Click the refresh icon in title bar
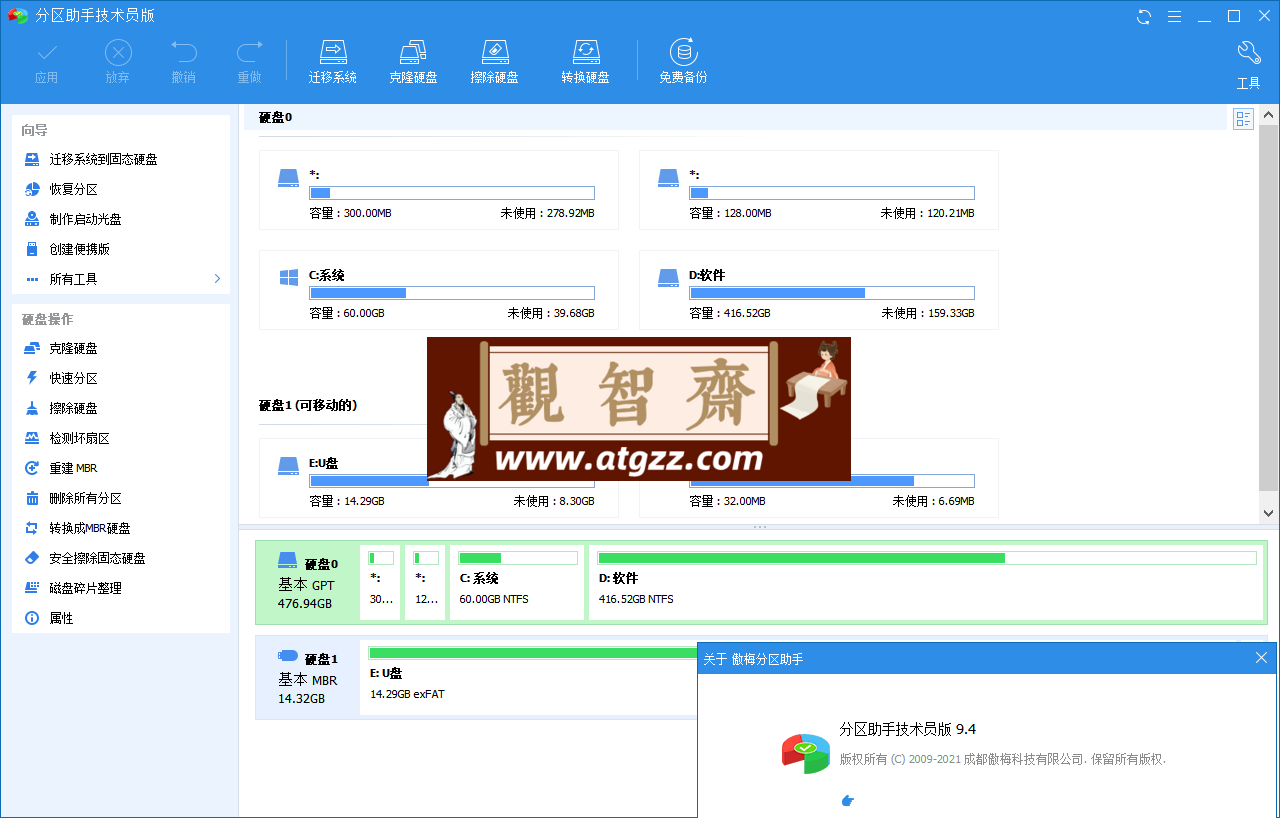This screenshot has width=1280, height=818. 1144,16
